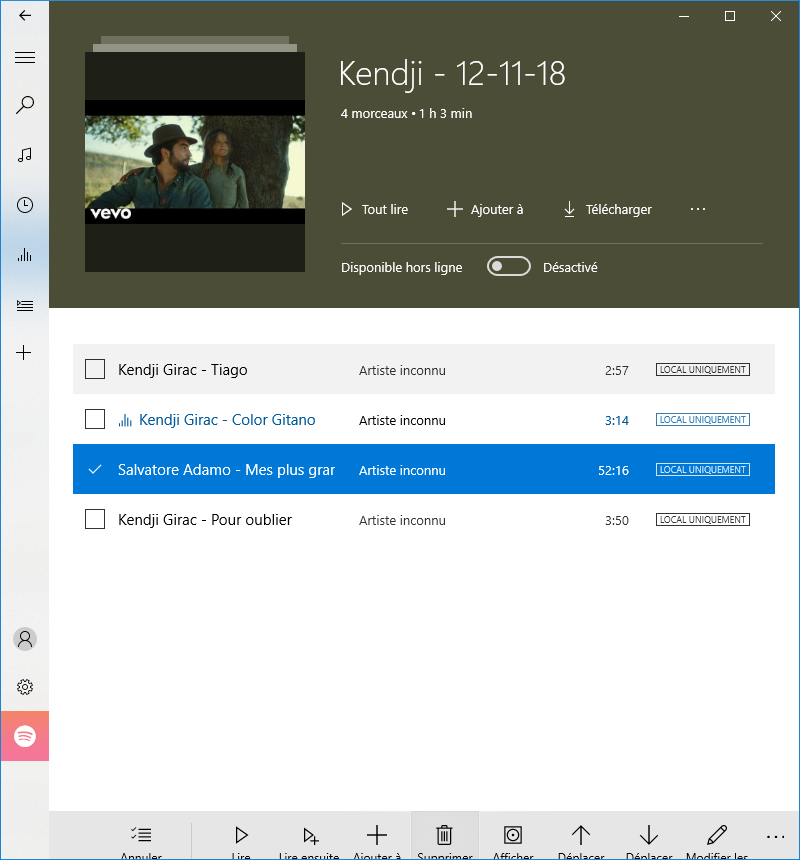This screenshot has width=800, height=860.
Task: Show playlists via the sidebar list icon
Action: (25, 305)
